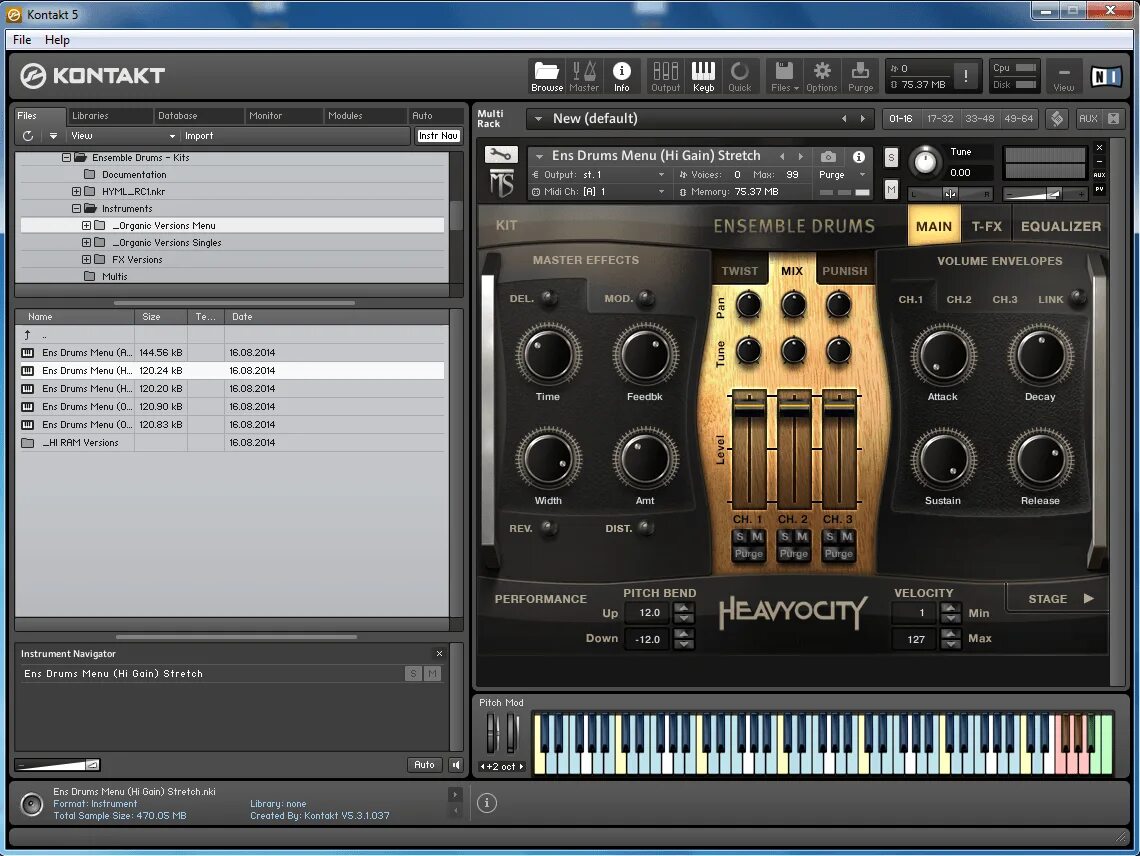This screenshot has height=856, width=1140.
Task: Mute CH. 2 in the mixer
Action: pyautogui.click(x=802, y=536)
